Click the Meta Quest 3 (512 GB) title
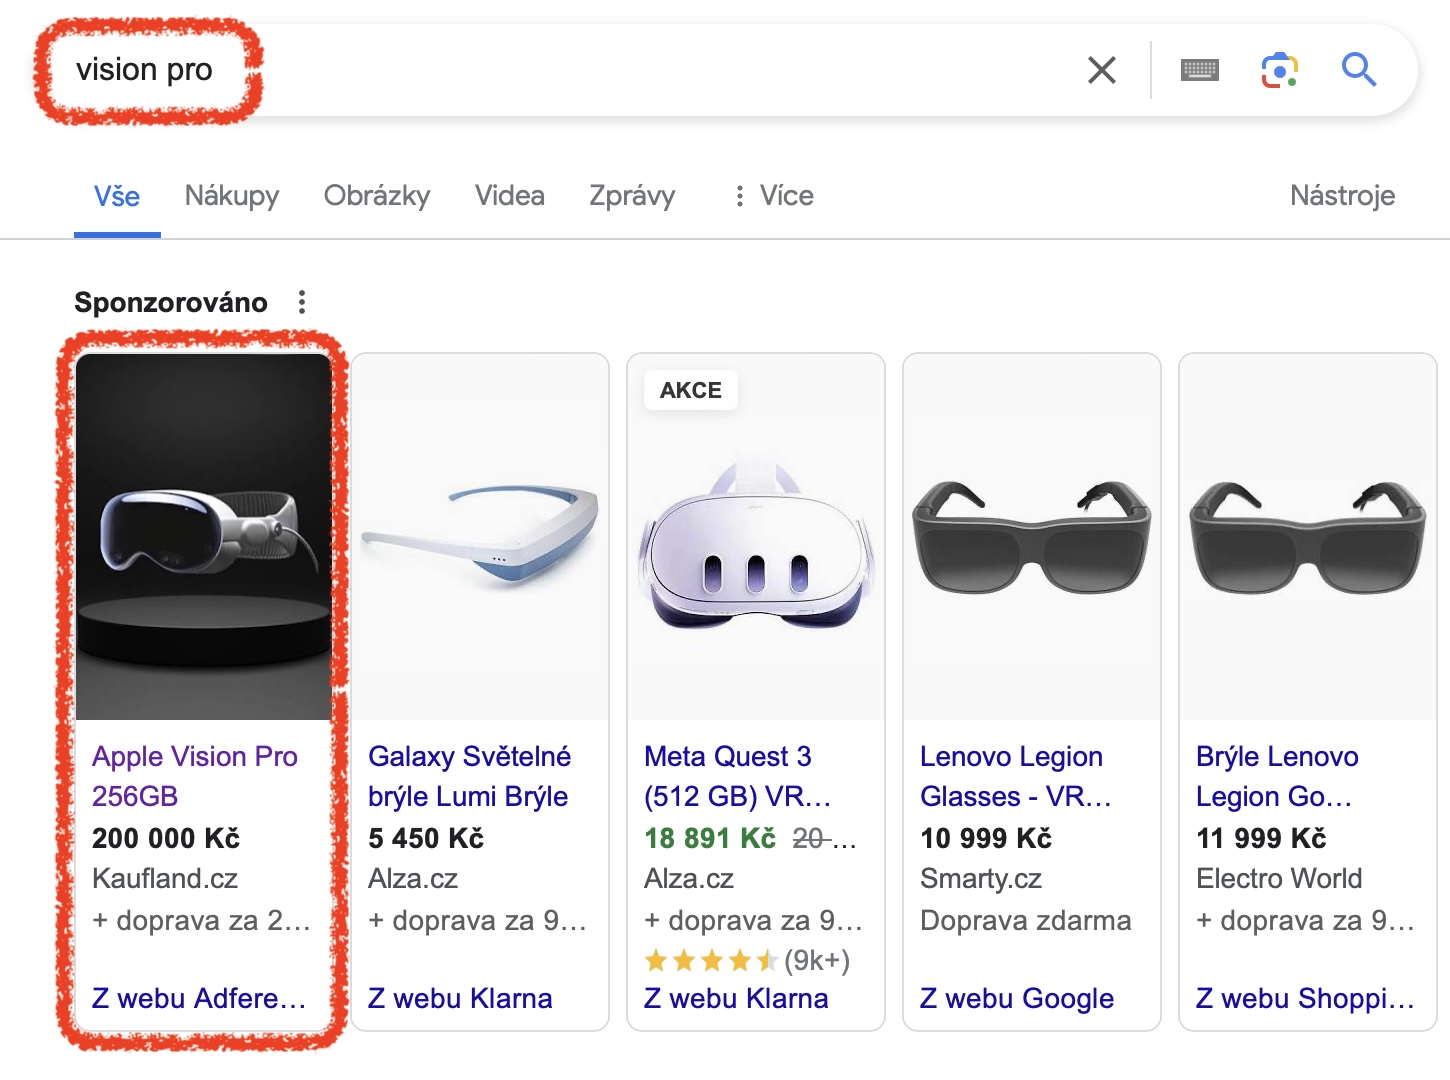 [737, 776]
